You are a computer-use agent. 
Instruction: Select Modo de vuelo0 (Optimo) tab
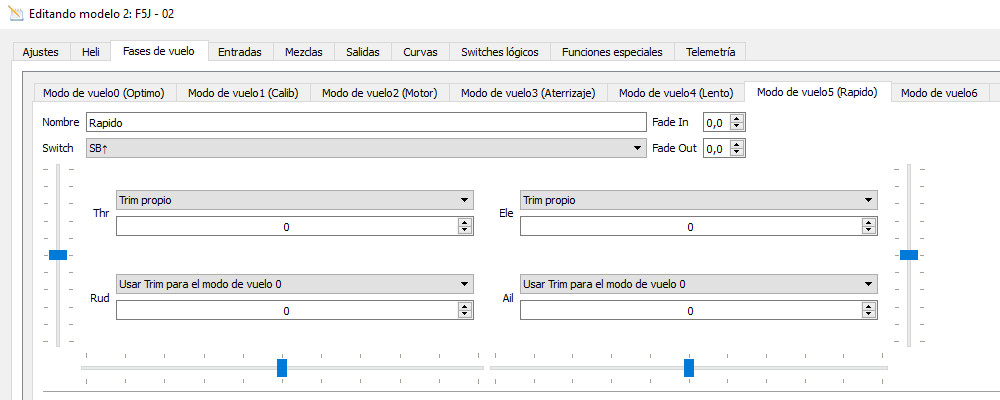click(105, 93)
